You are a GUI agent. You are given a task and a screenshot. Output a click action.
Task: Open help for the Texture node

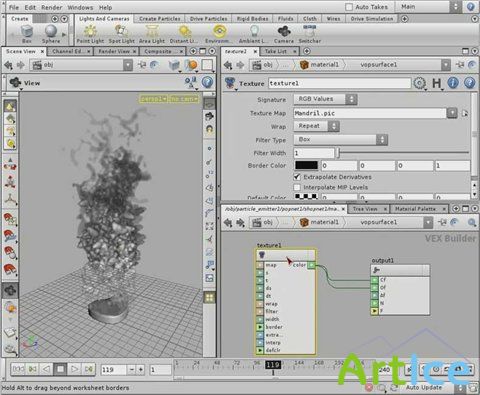[x=469, y=83]
